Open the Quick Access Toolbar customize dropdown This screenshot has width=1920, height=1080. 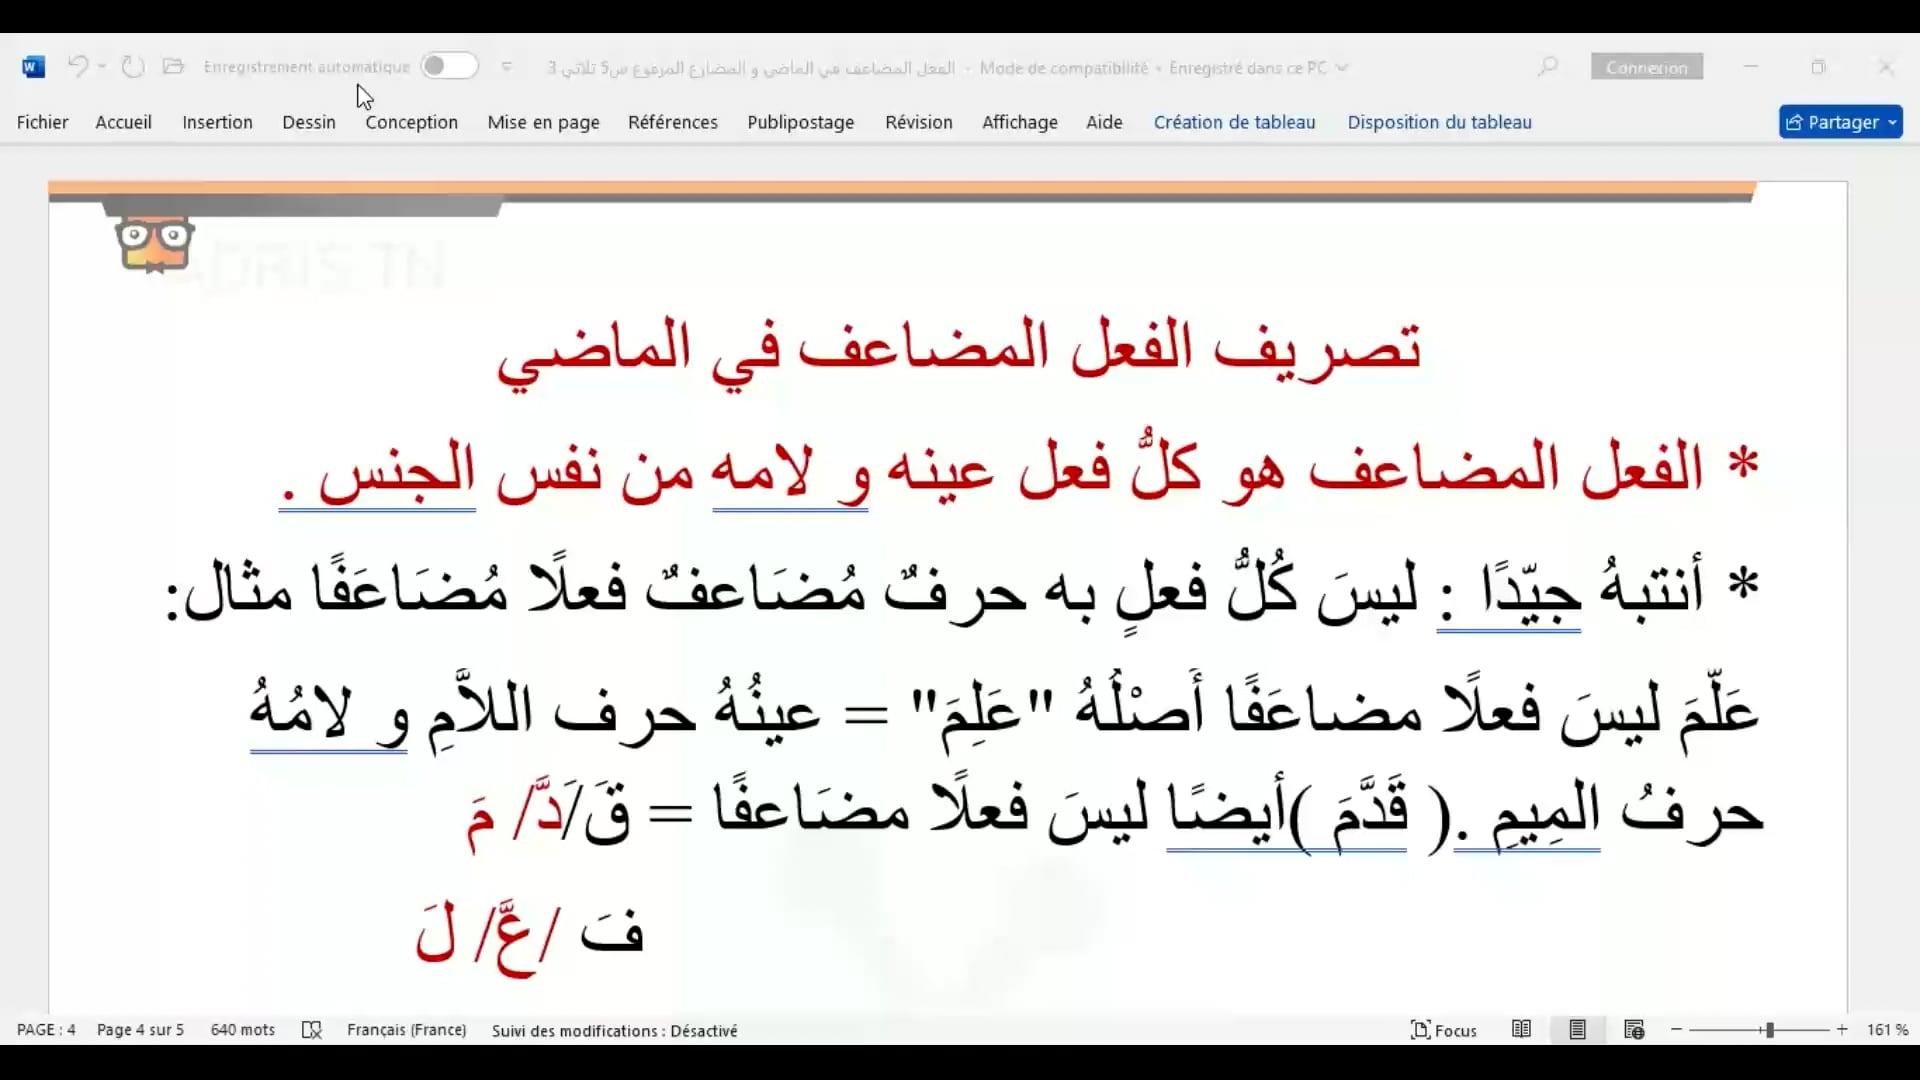(x=507, y=67)
